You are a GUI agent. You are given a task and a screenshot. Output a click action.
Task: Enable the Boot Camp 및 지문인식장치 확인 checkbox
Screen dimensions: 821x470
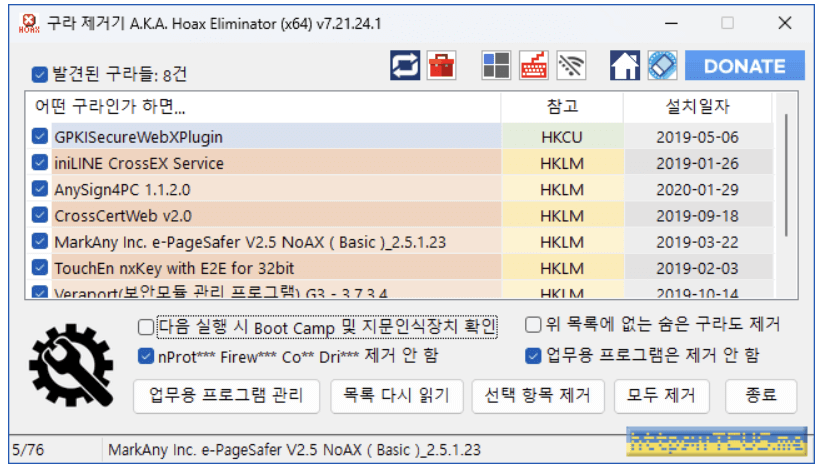146,328
